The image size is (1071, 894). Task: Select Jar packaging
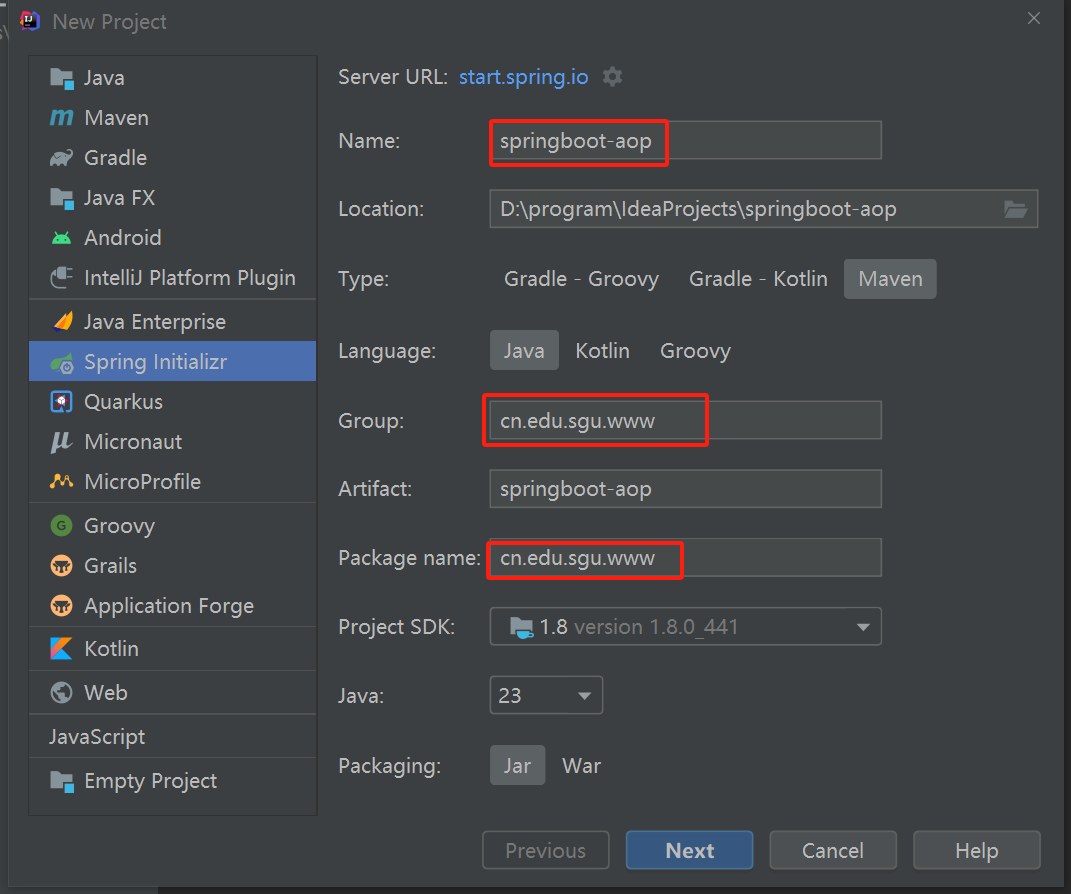click(517, 766)
